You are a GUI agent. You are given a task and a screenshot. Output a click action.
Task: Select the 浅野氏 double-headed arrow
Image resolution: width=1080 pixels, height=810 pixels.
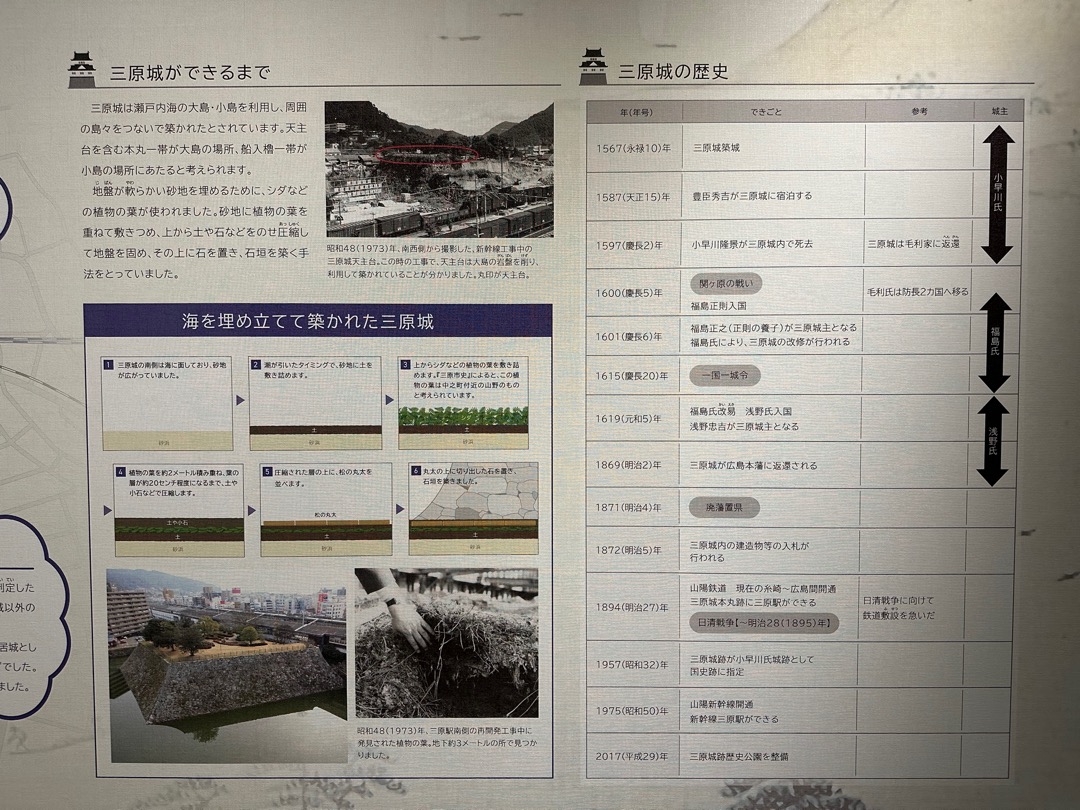993,441
